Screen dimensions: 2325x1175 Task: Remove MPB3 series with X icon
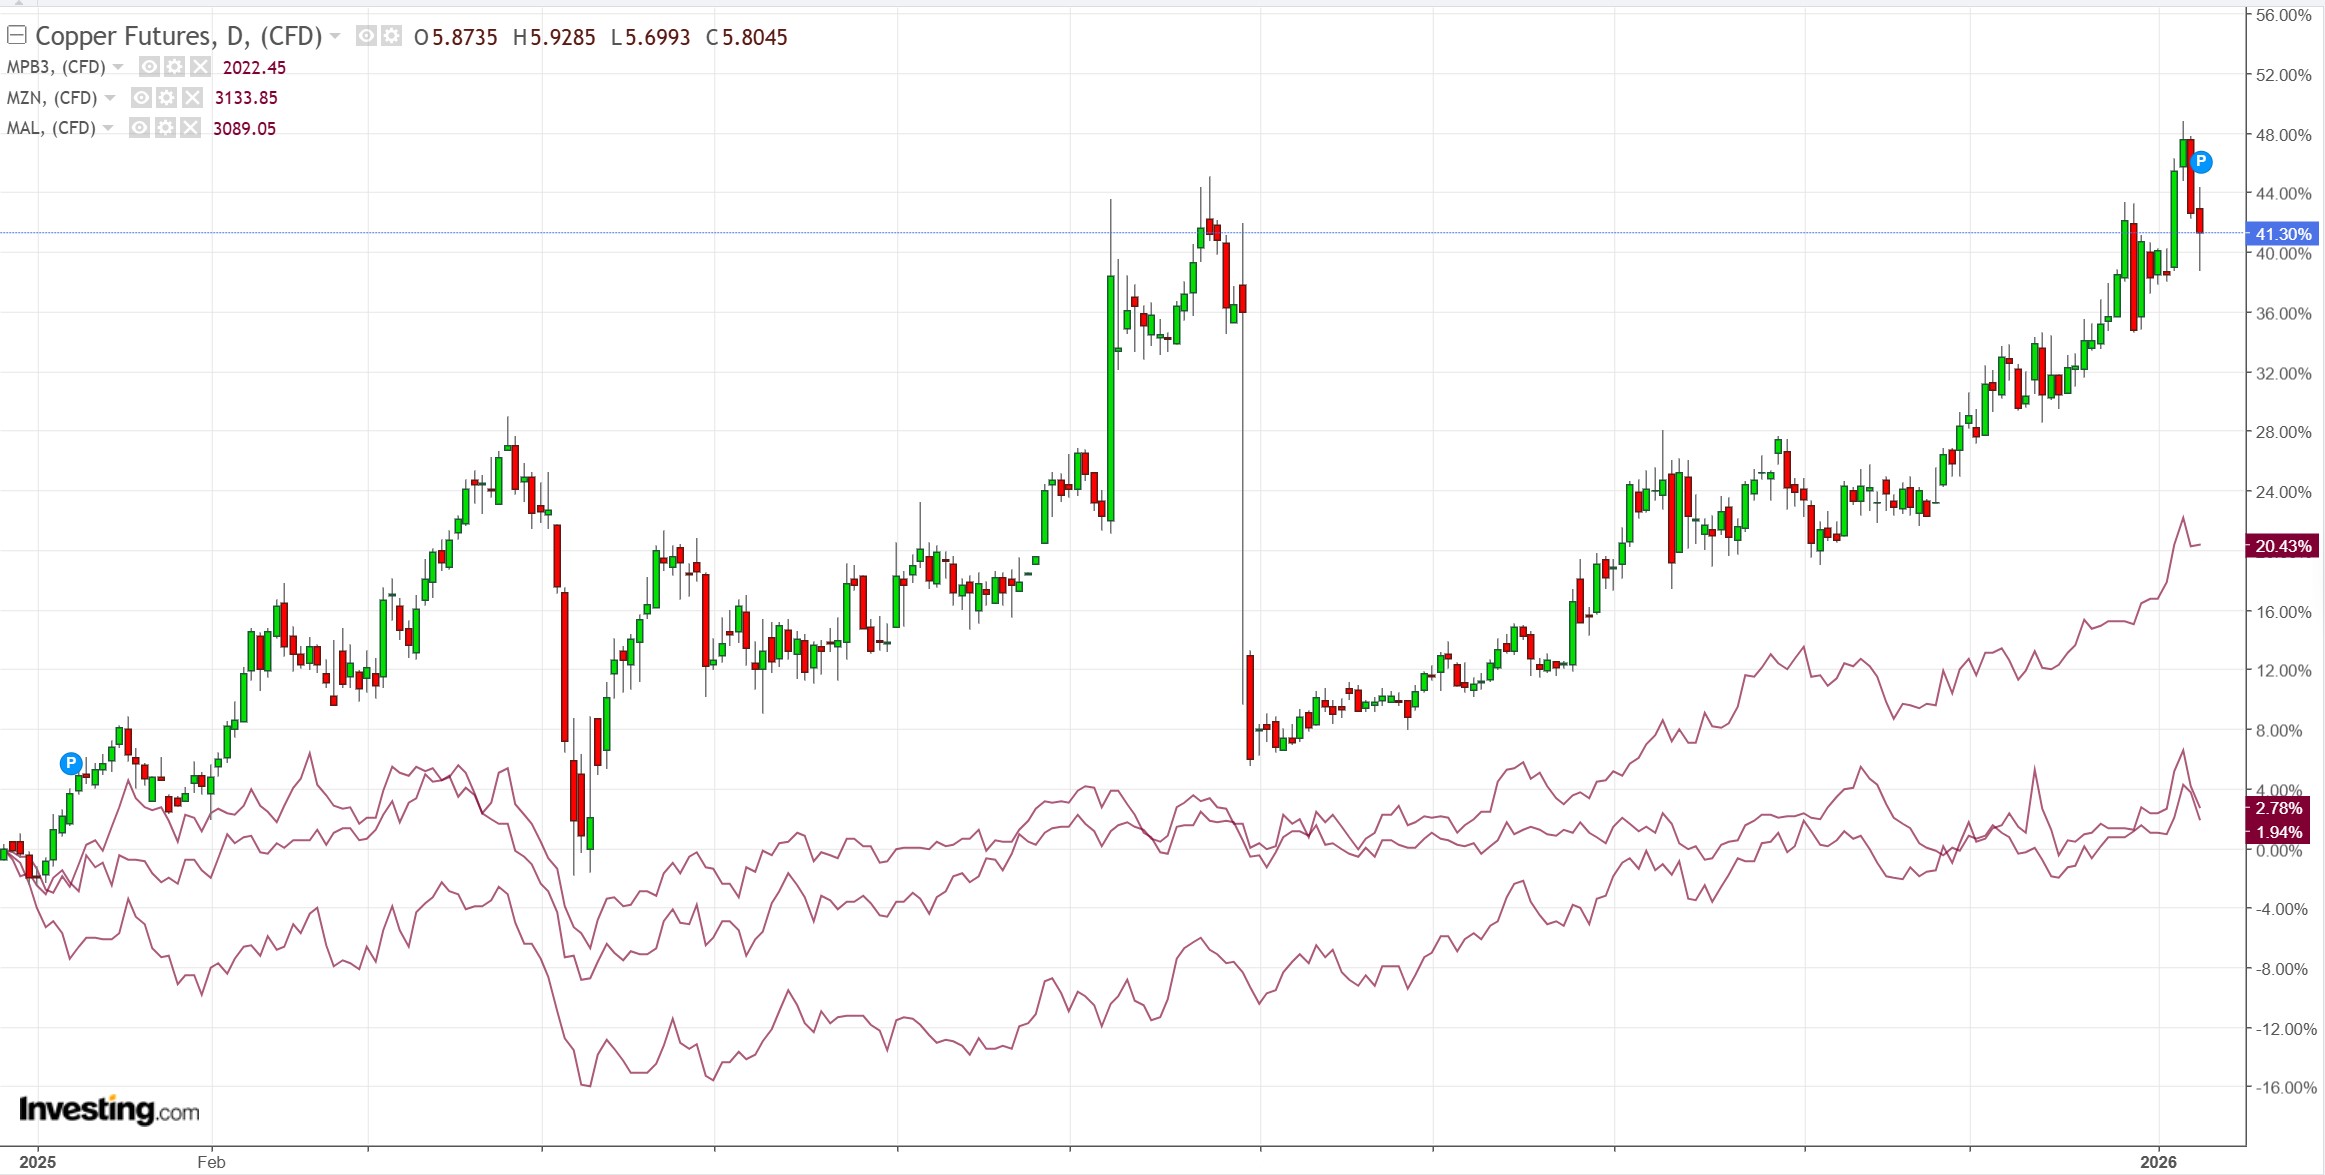point(201,67)
